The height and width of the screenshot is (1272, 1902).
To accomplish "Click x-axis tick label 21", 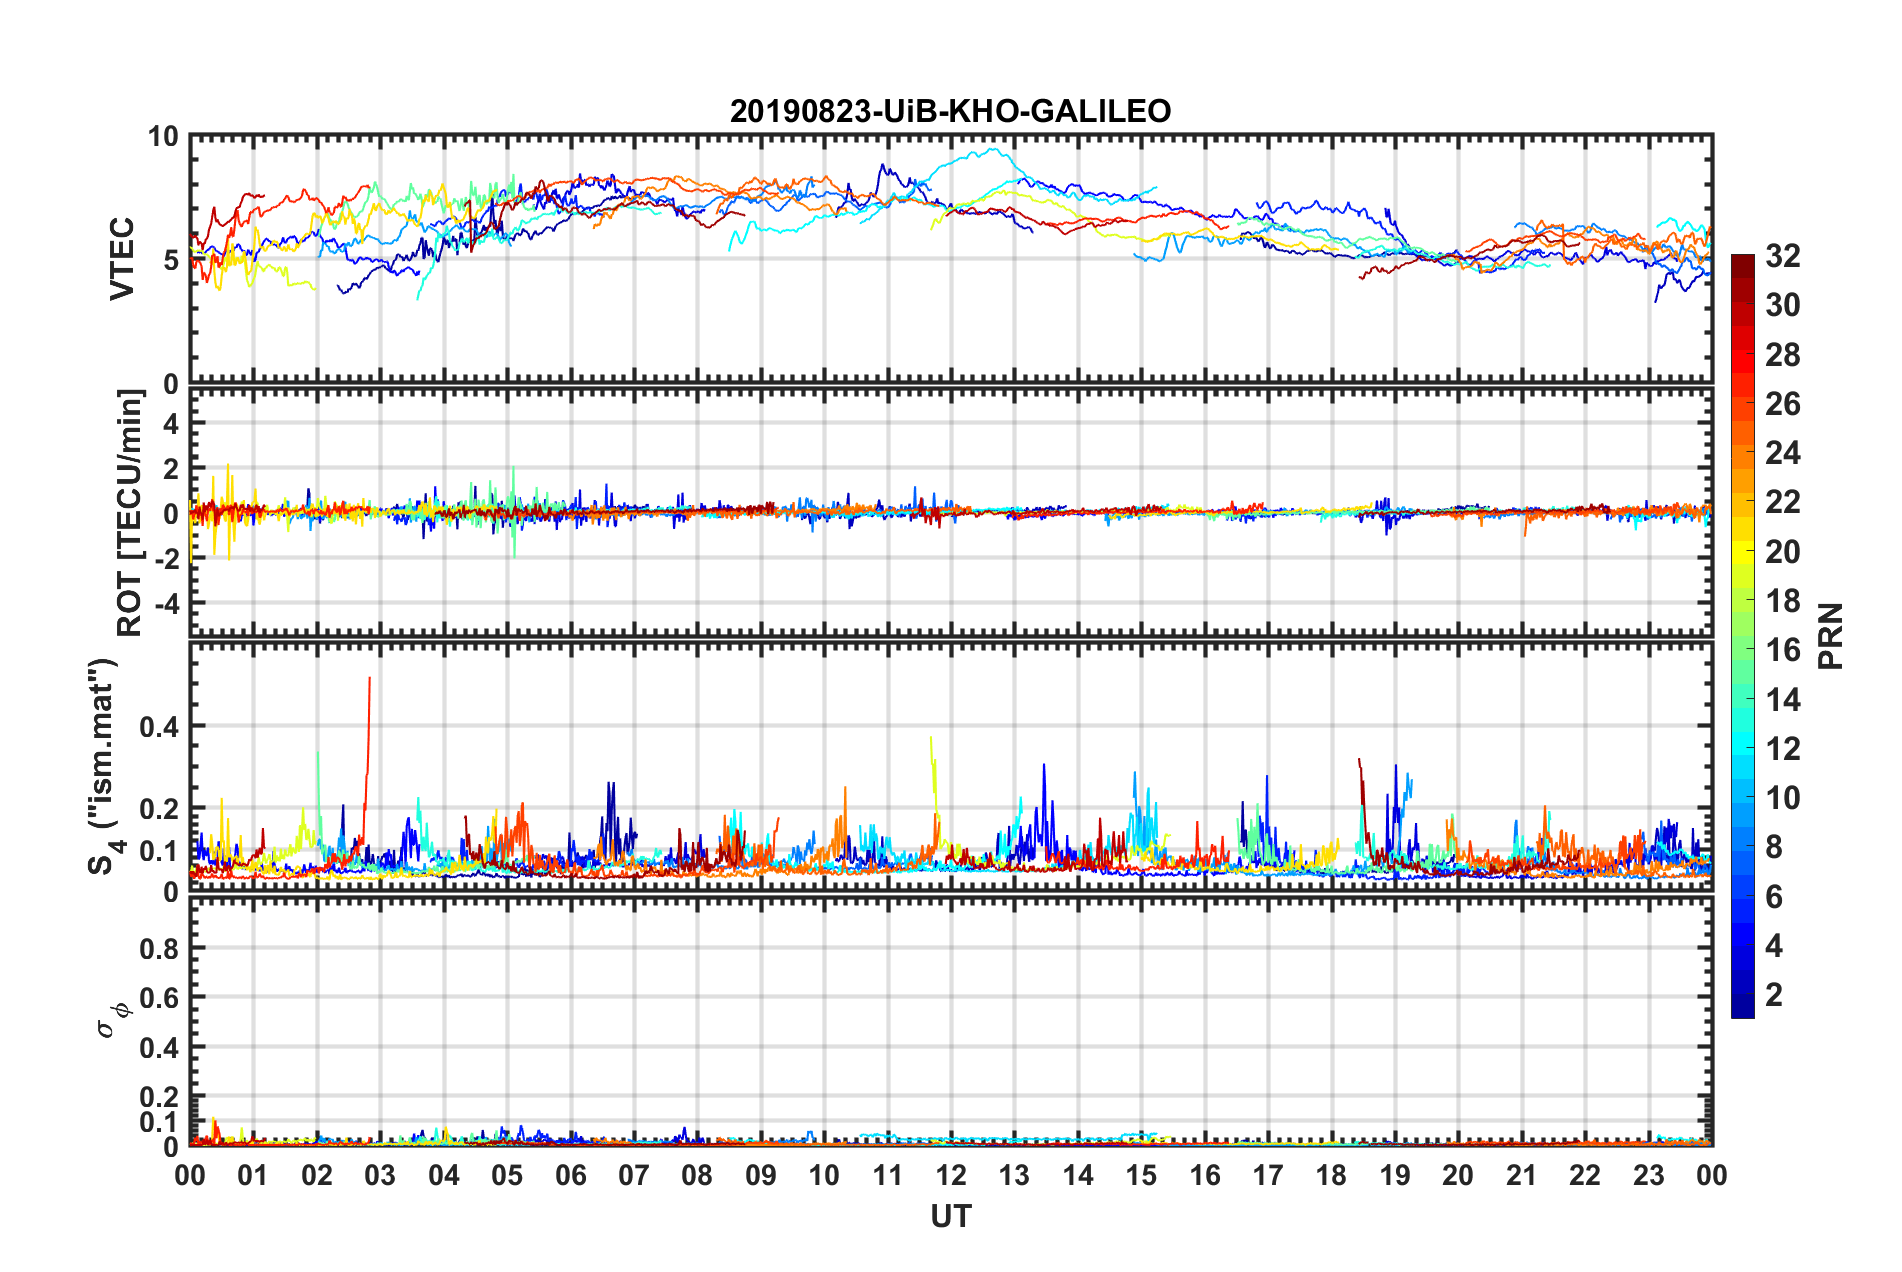I will click(1521, 1175).
